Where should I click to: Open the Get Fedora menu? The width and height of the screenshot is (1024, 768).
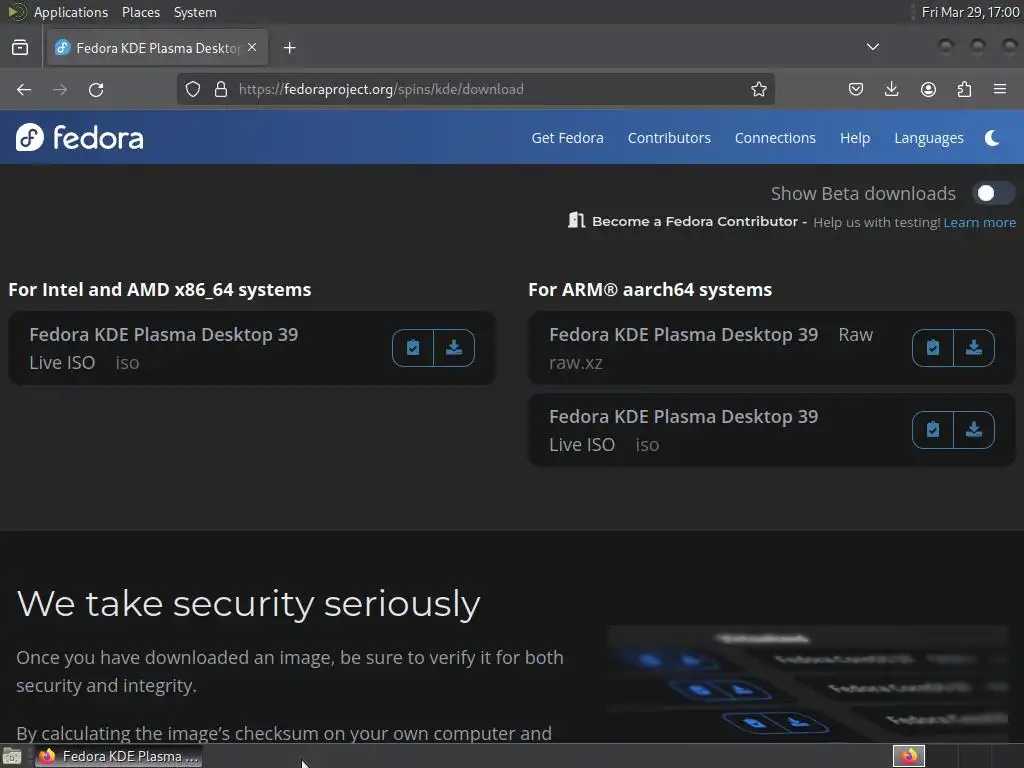tap(568, 138)
